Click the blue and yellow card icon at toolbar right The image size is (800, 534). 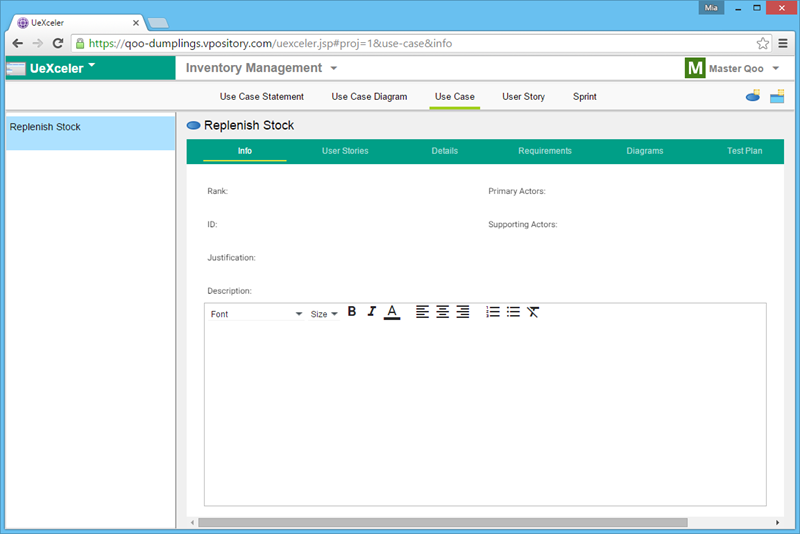(777, 96)
